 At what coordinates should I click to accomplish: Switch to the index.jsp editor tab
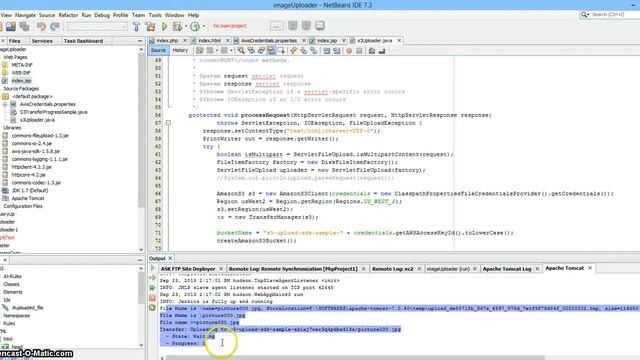click(327, 41)
